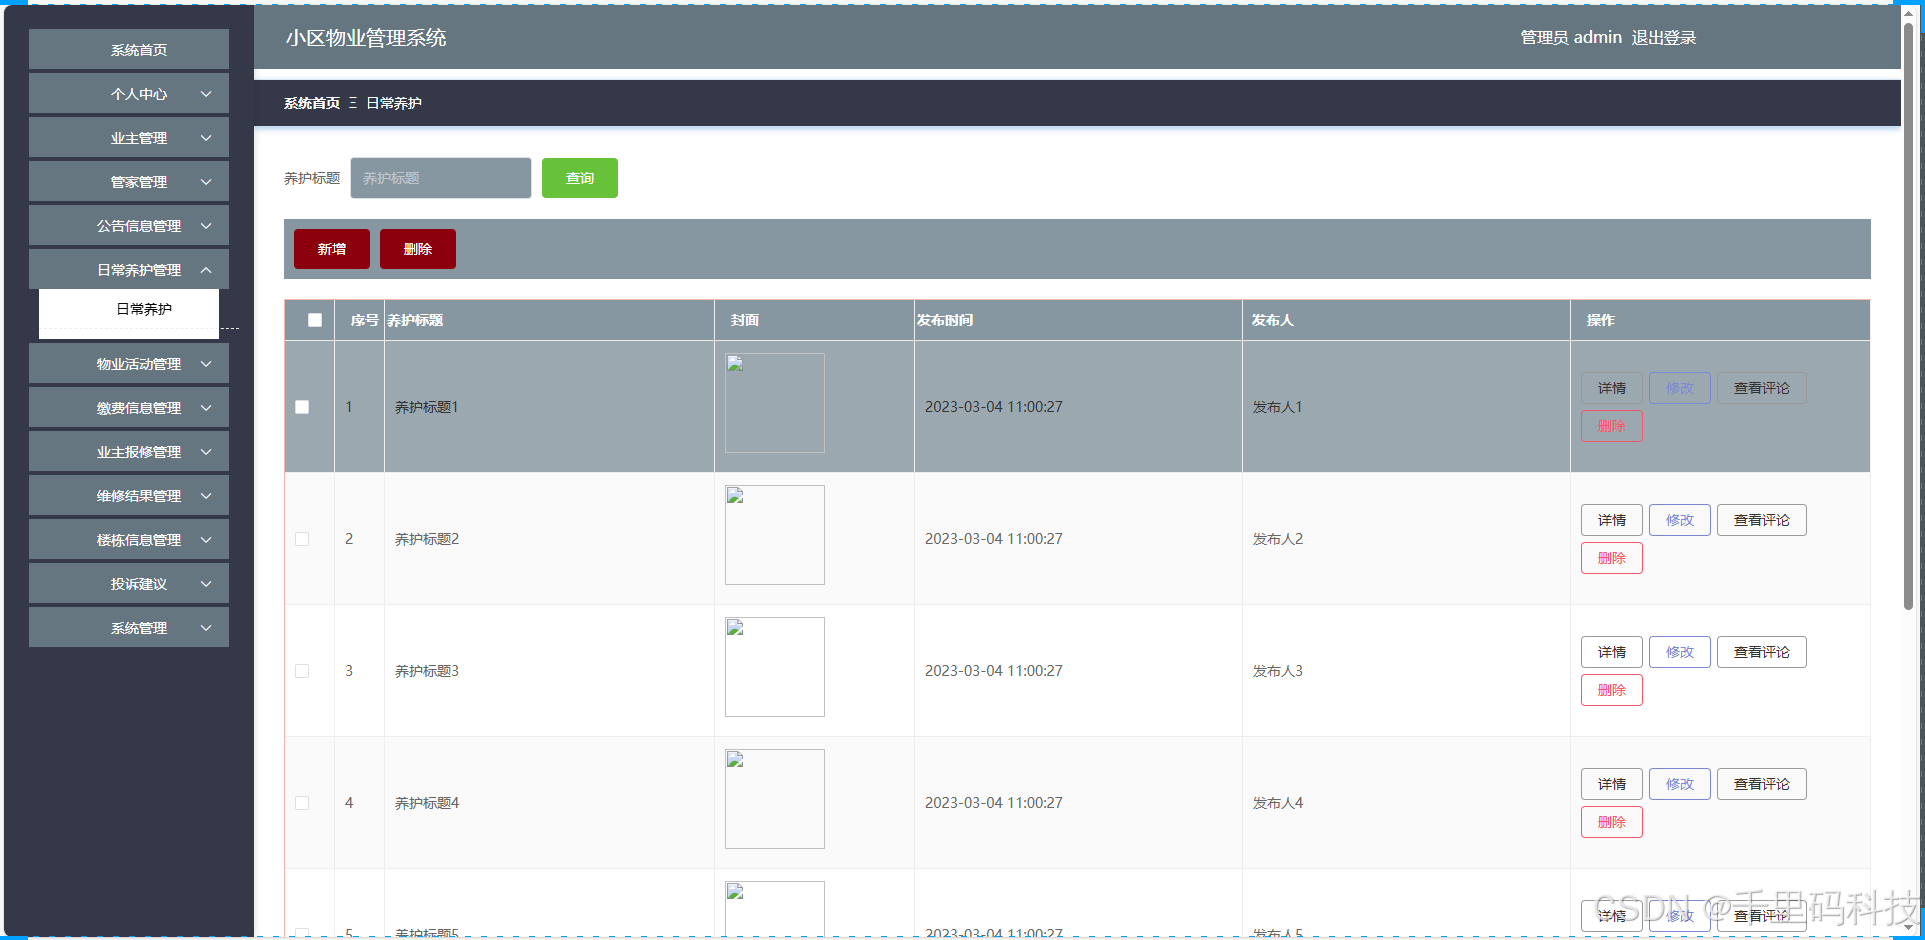Click 查看评论 for 养护标题2
The image size is (1925, 940).
[1762, 520]
